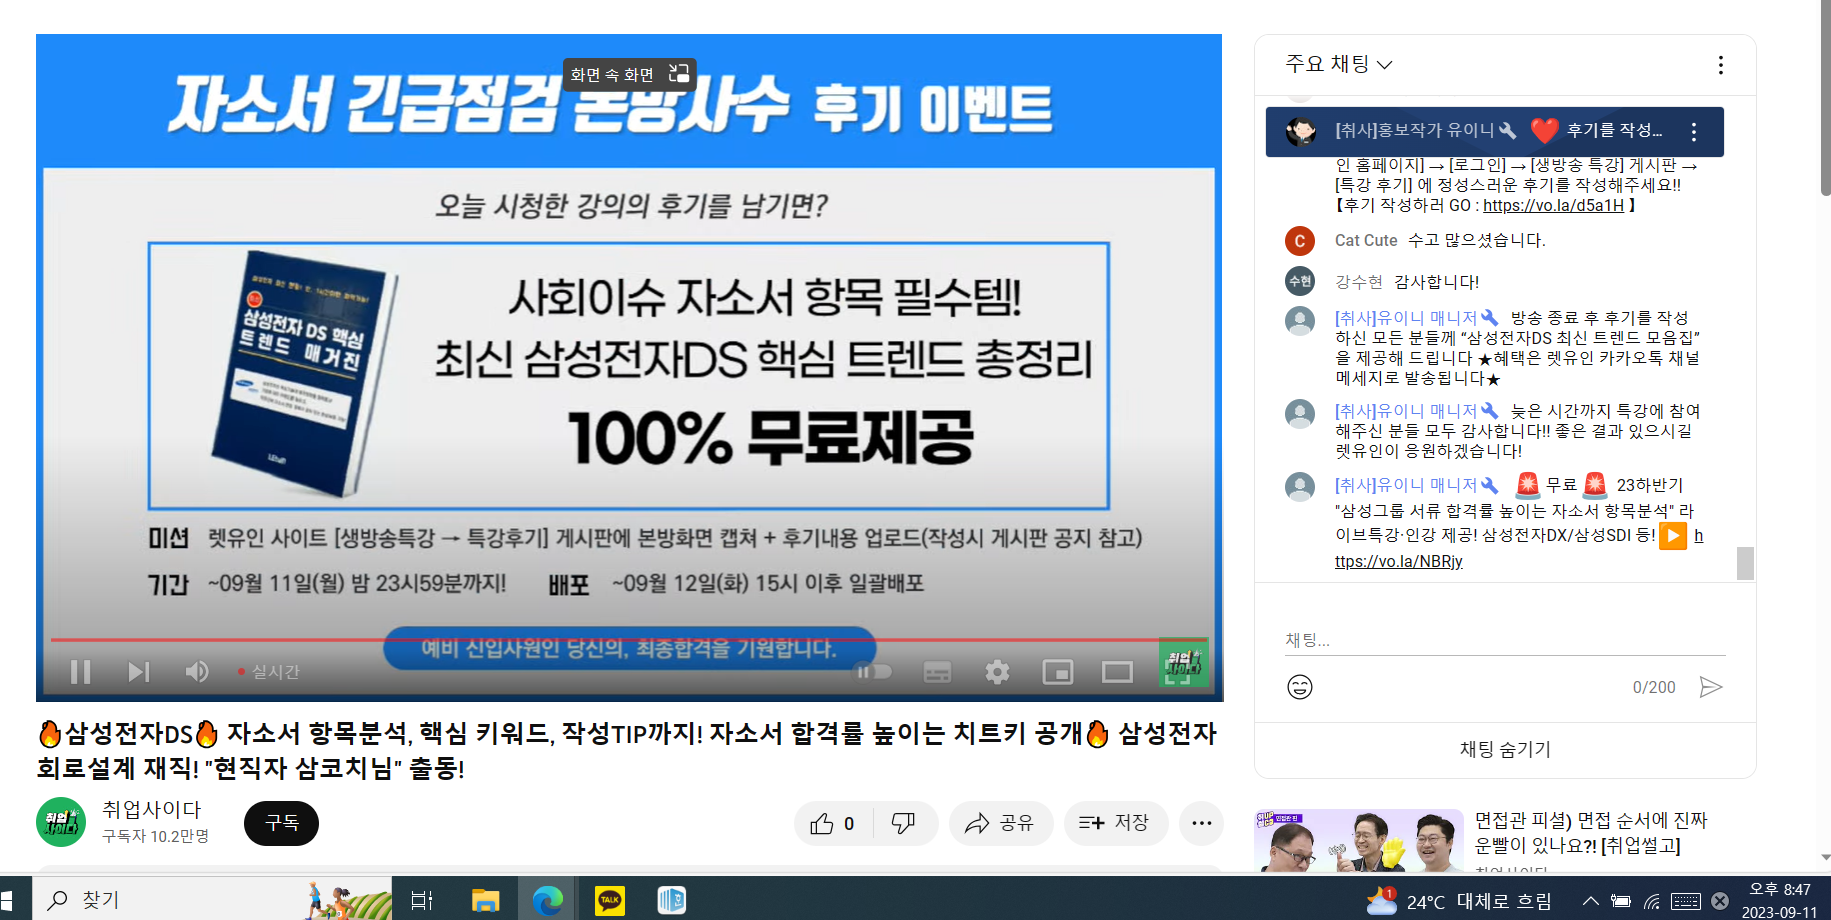
Task: Click the 실시간 live indicator
Action: point(269,672)
